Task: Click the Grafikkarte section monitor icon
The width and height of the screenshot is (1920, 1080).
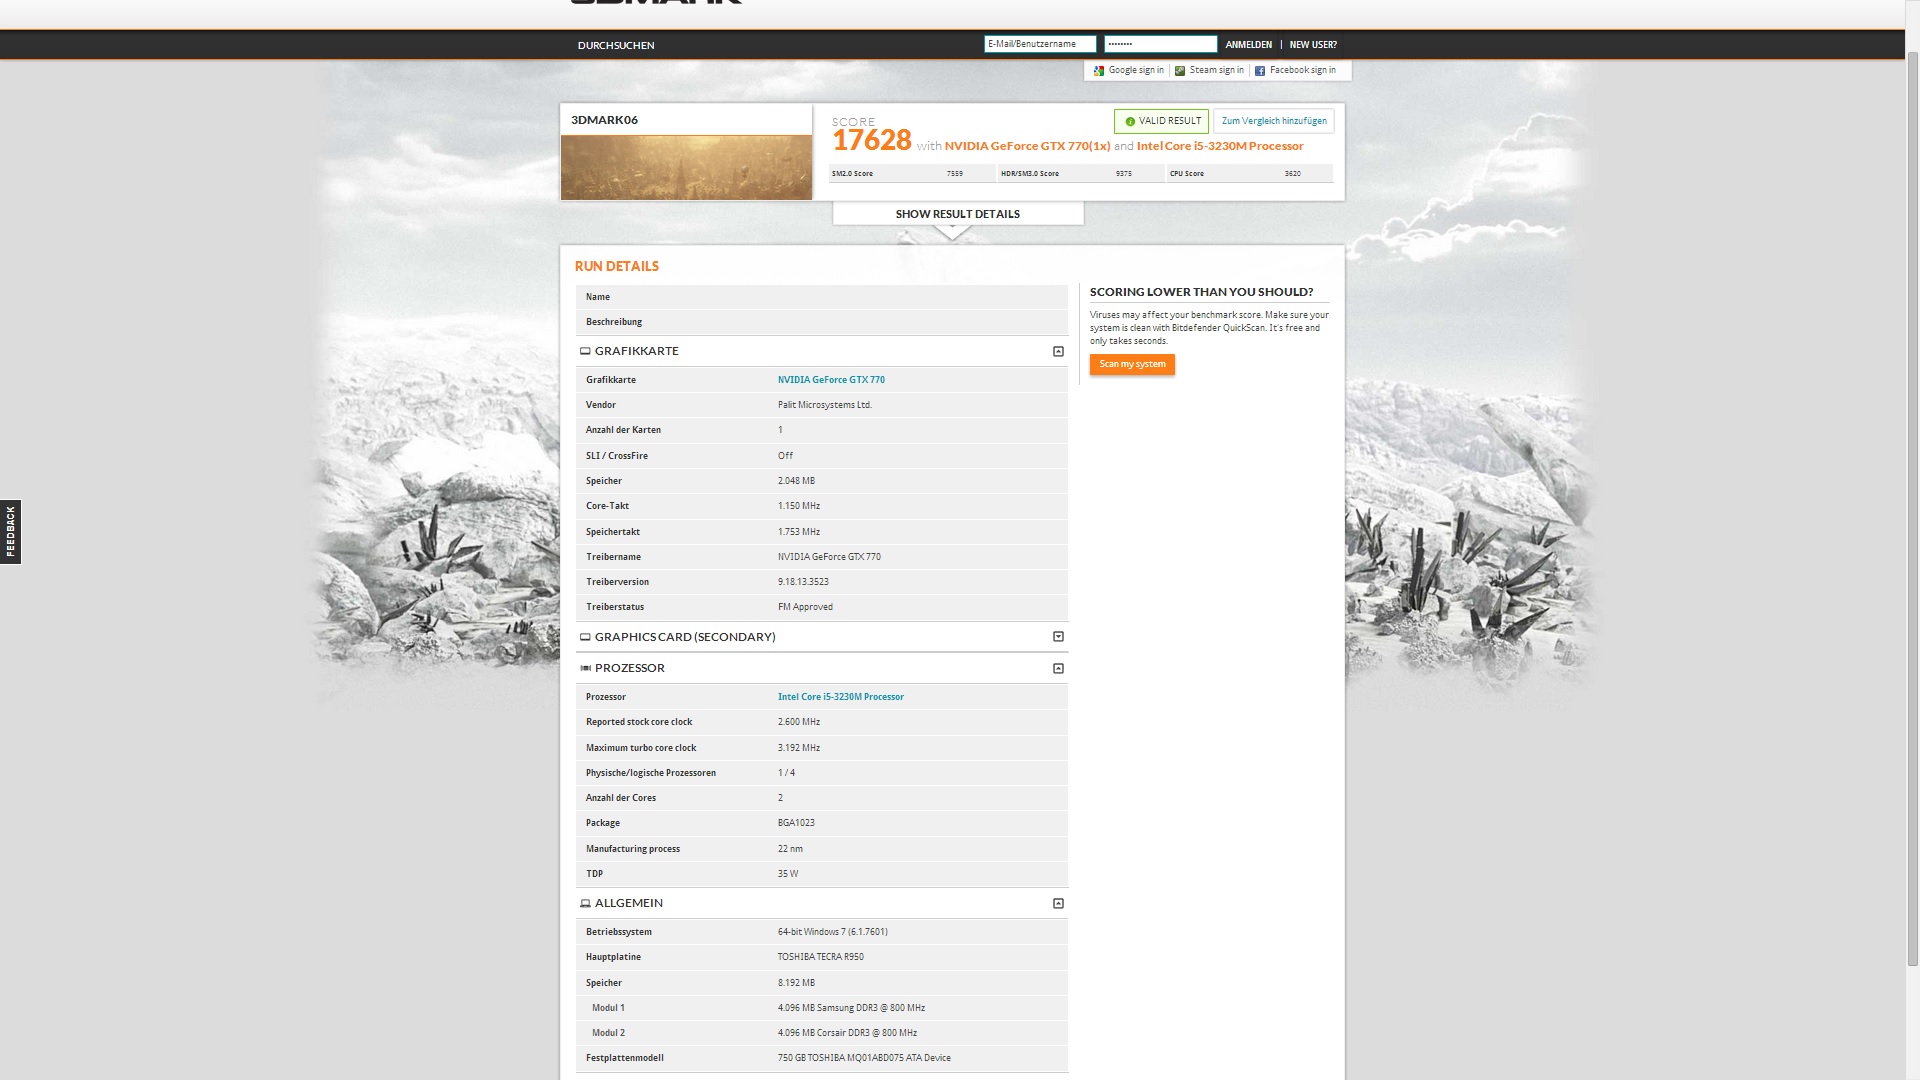Action: tap(585, 351)
